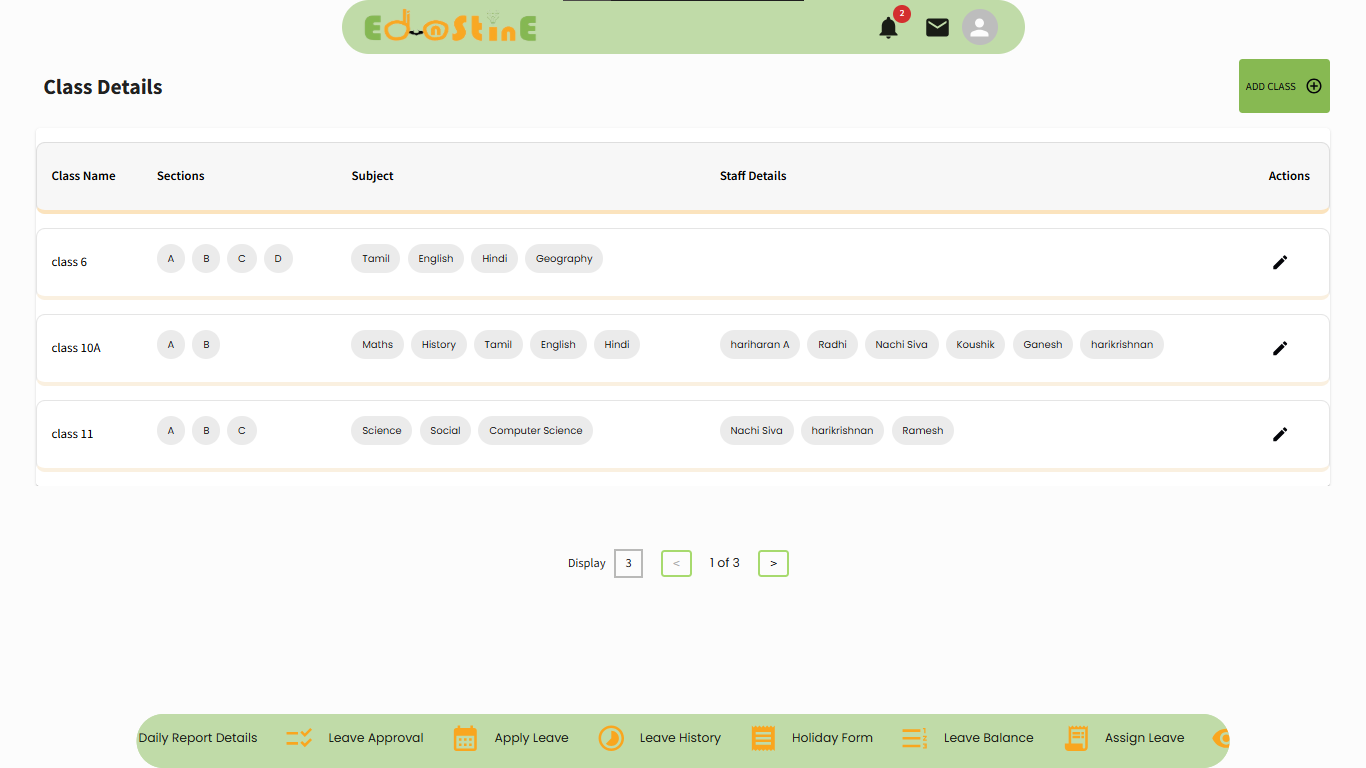
Task: Click the user profile avatar
Action: pyautogui.click(x=980, y=27)
